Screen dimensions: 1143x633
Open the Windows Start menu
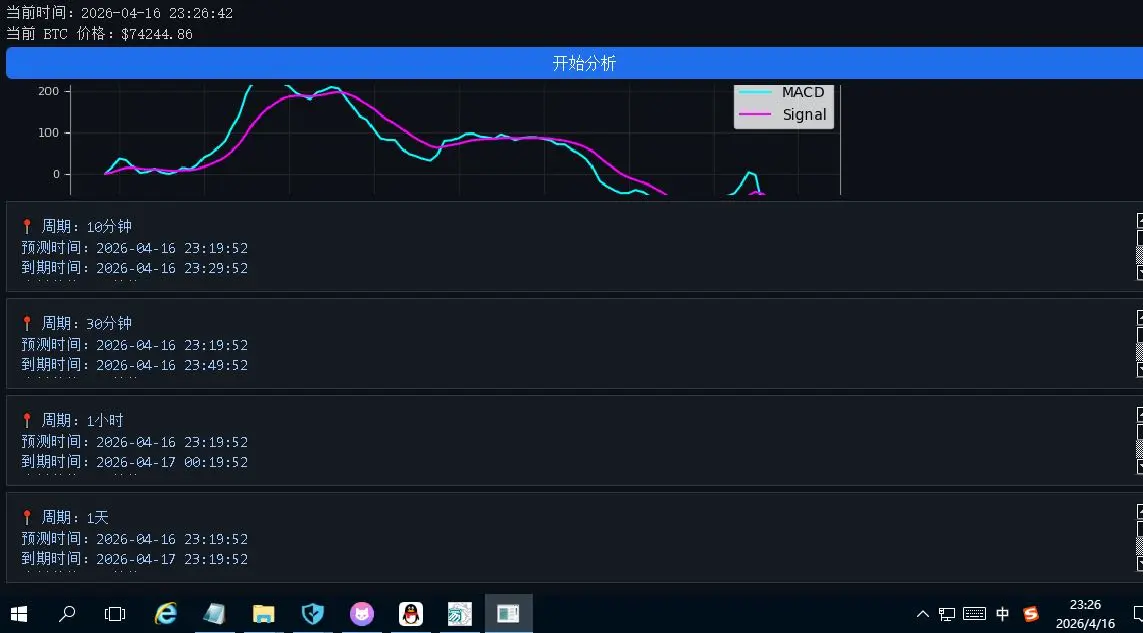(x=19, y=614)
